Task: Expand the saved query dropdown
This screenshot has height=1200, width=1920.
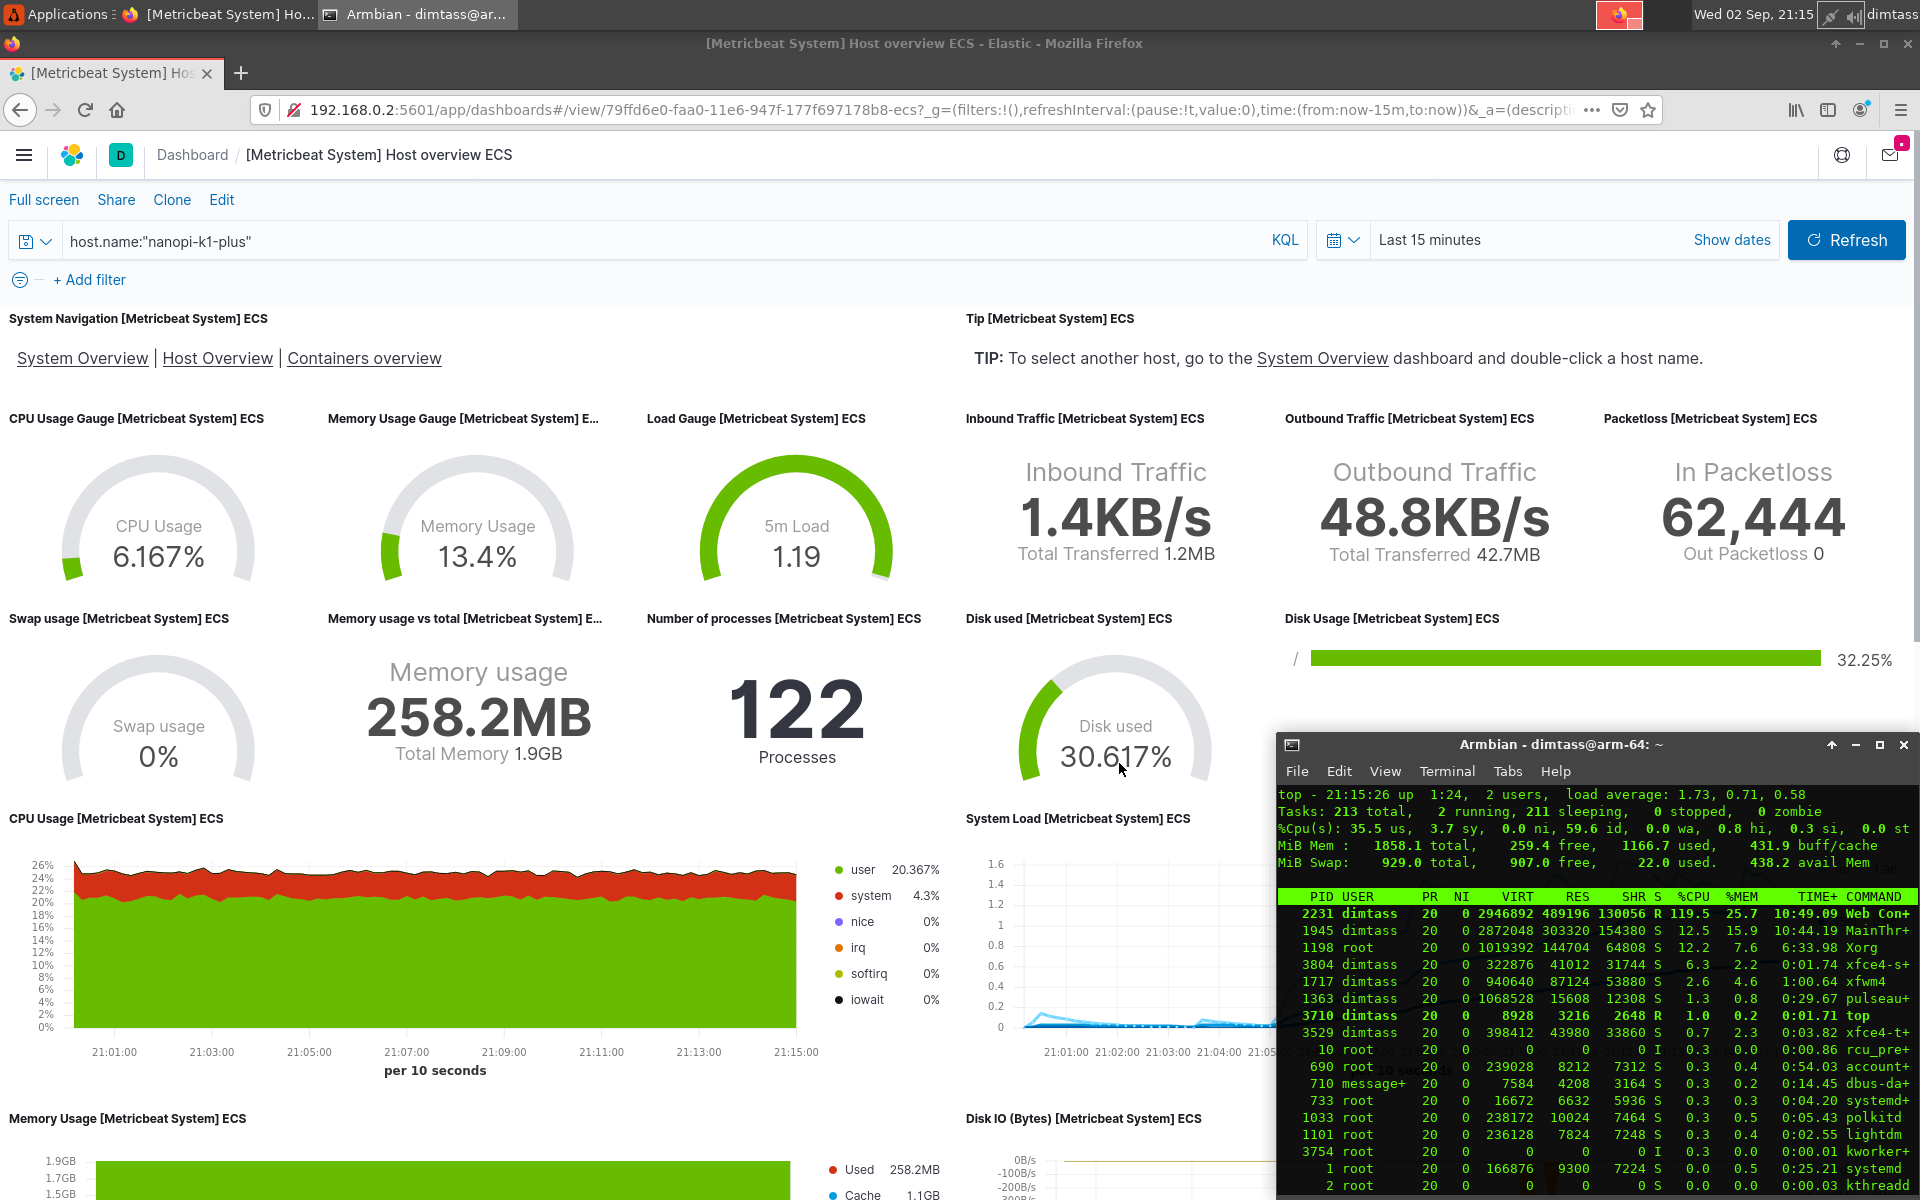Action: (x=35, y=241)
